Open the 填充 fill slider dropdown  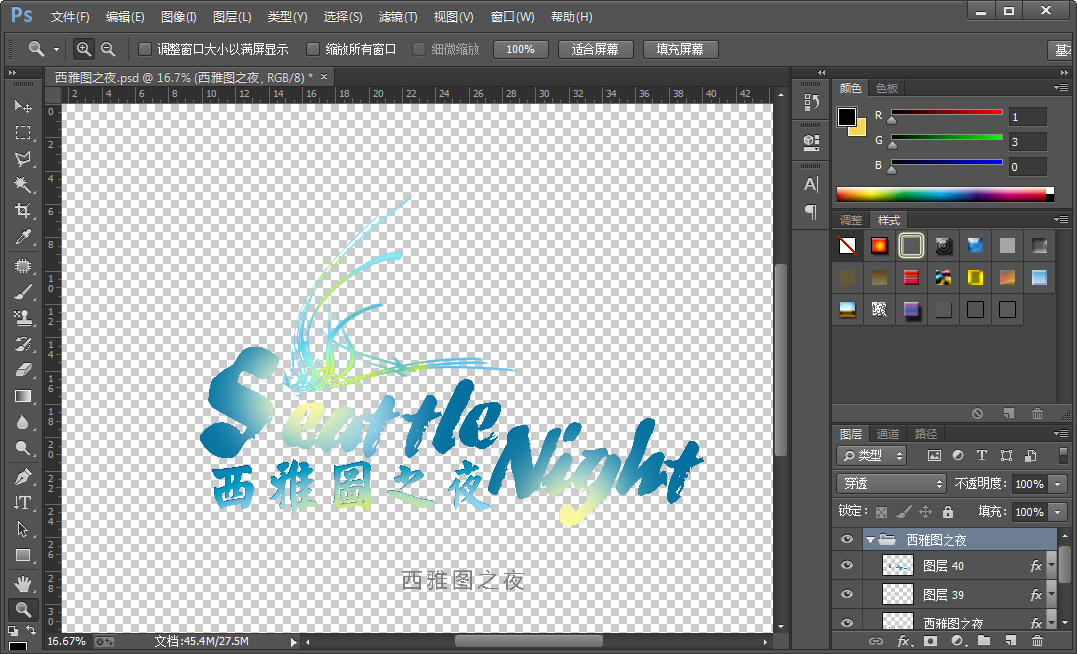[1058, 512]
